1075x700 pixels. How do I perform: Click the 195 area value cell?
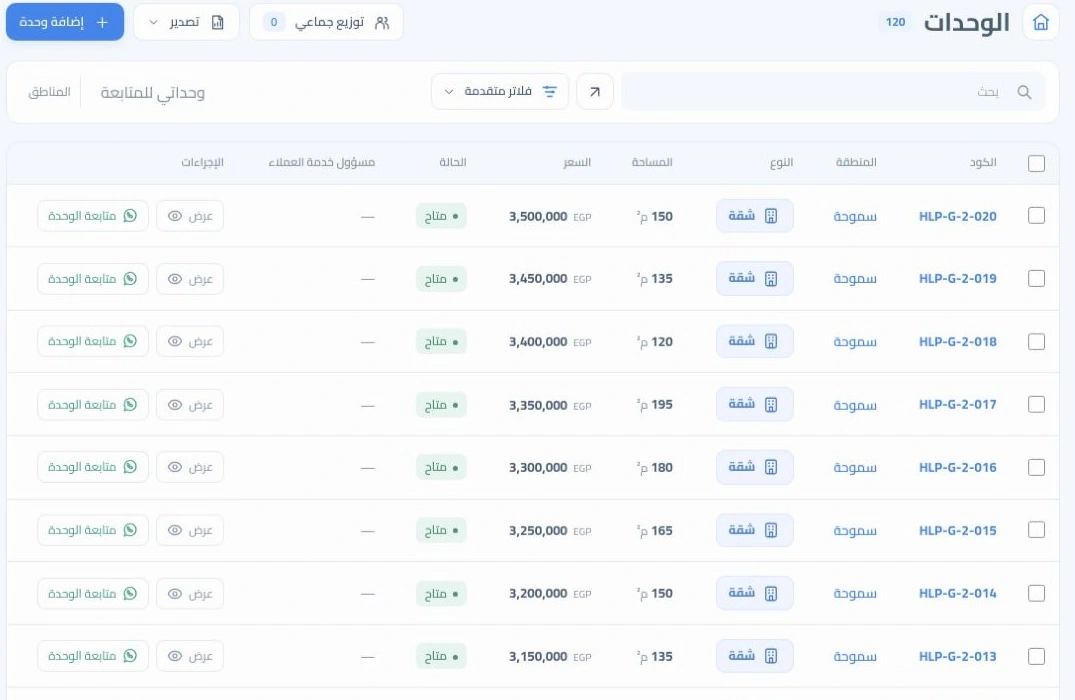click(655, 405)
